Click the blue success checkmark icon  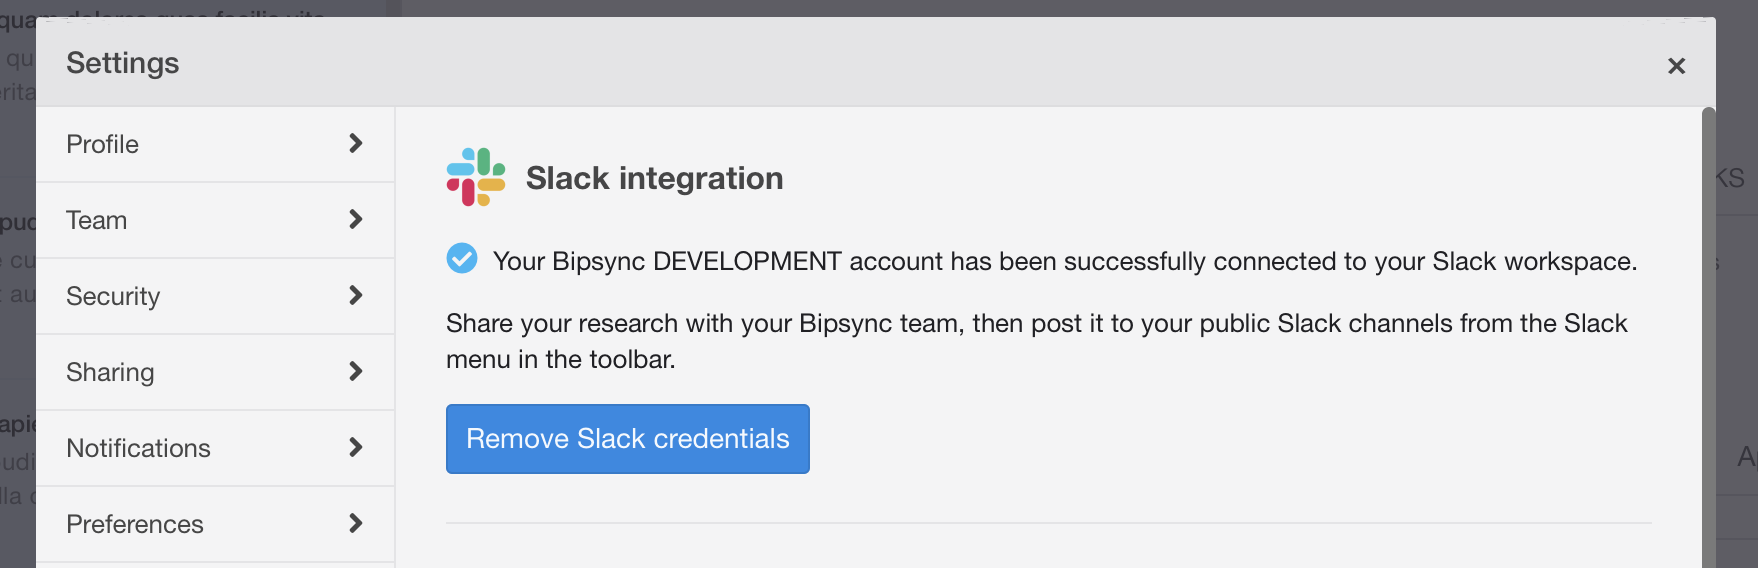462,258
